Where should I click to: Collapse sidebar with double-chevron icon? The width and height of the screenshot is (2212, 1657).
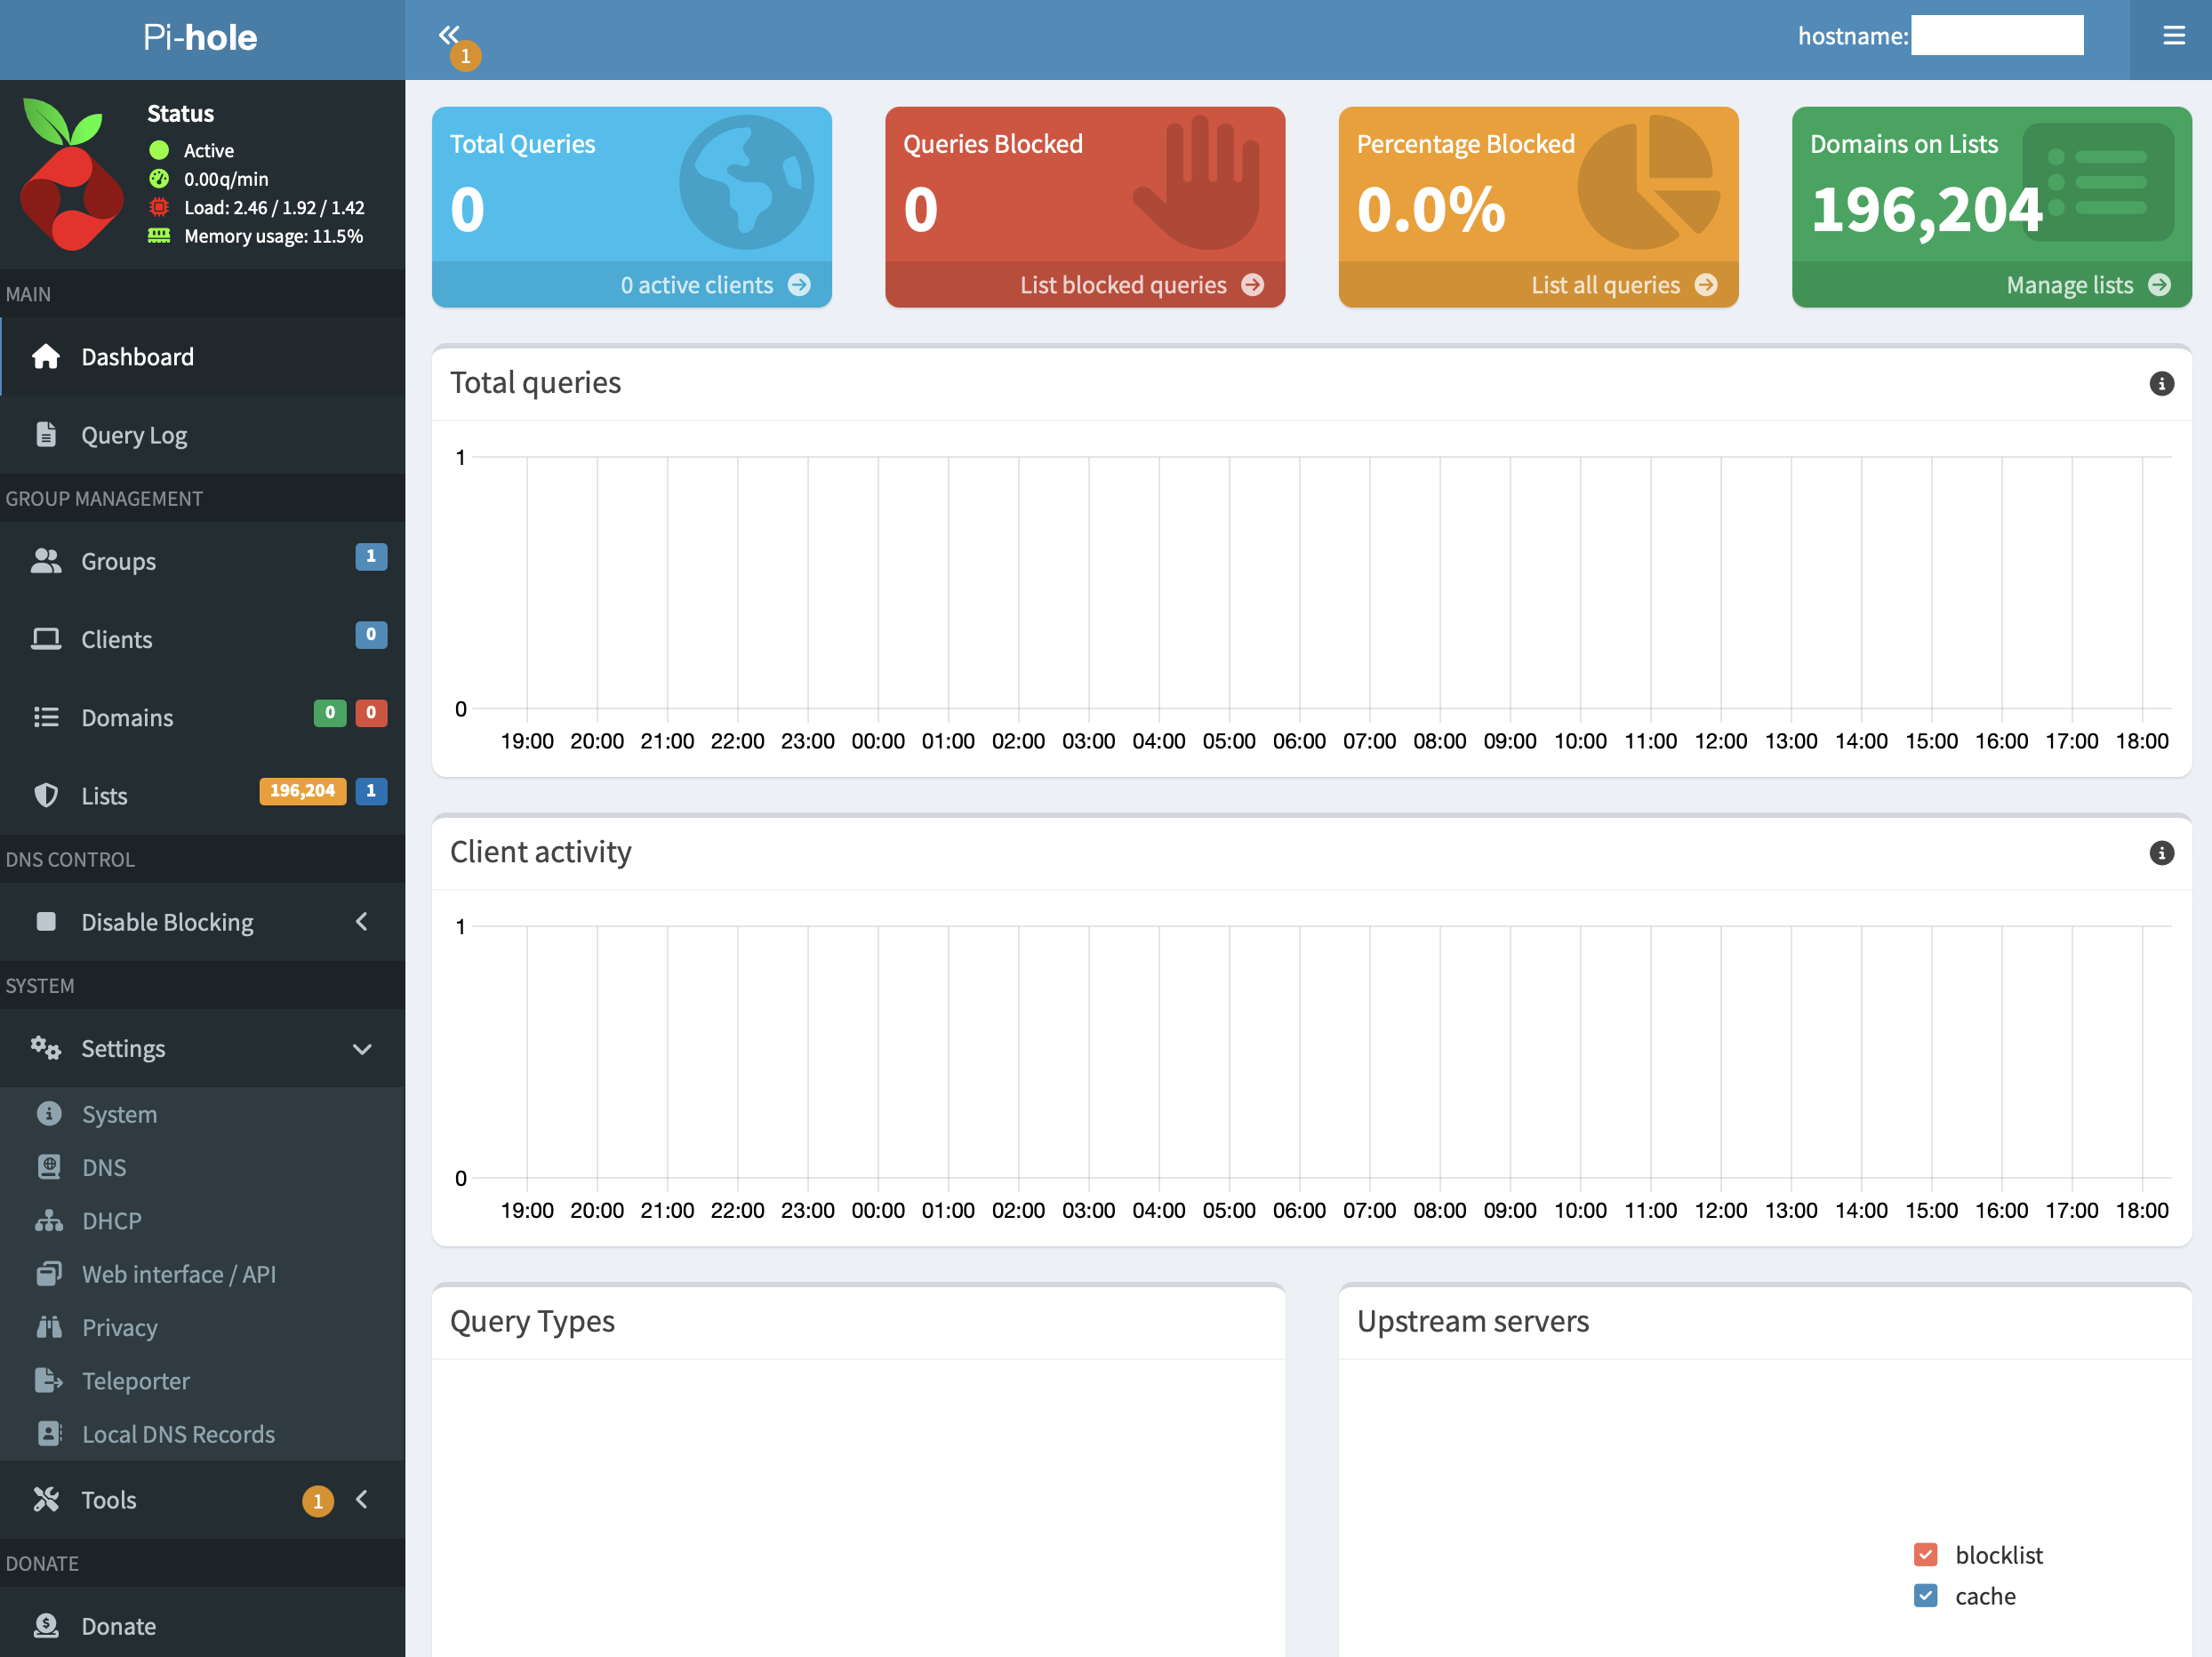click(x=449, y=35)
